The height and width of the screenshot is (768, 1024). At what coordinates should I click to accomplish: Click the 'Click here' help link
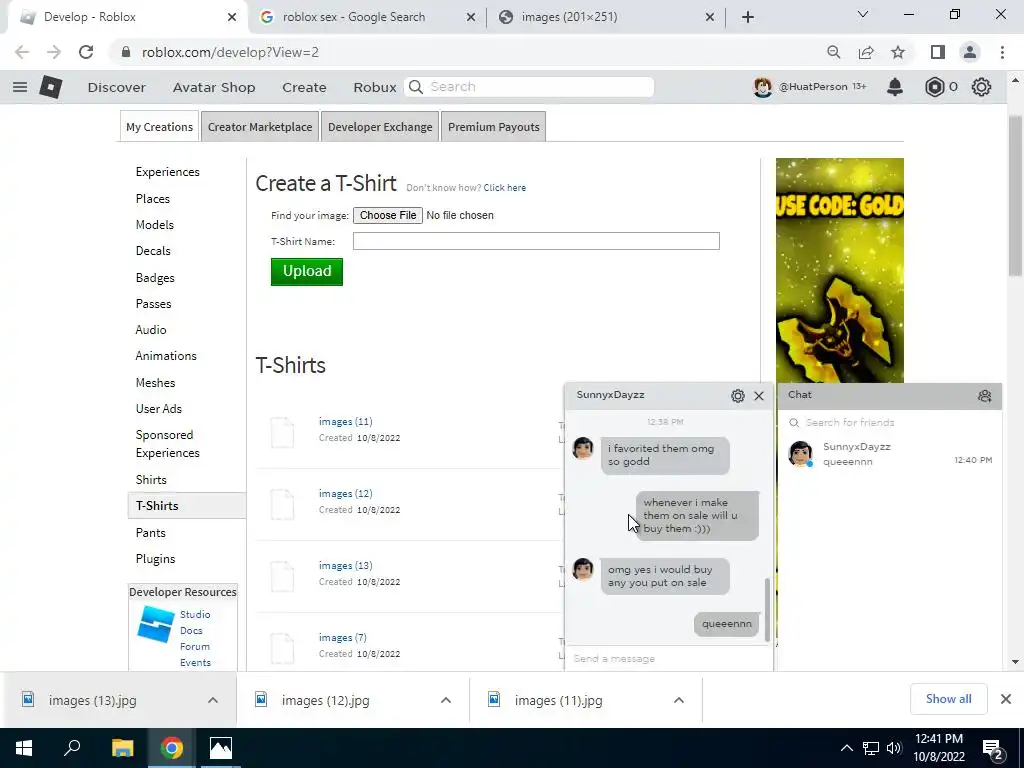pos(504,188)
